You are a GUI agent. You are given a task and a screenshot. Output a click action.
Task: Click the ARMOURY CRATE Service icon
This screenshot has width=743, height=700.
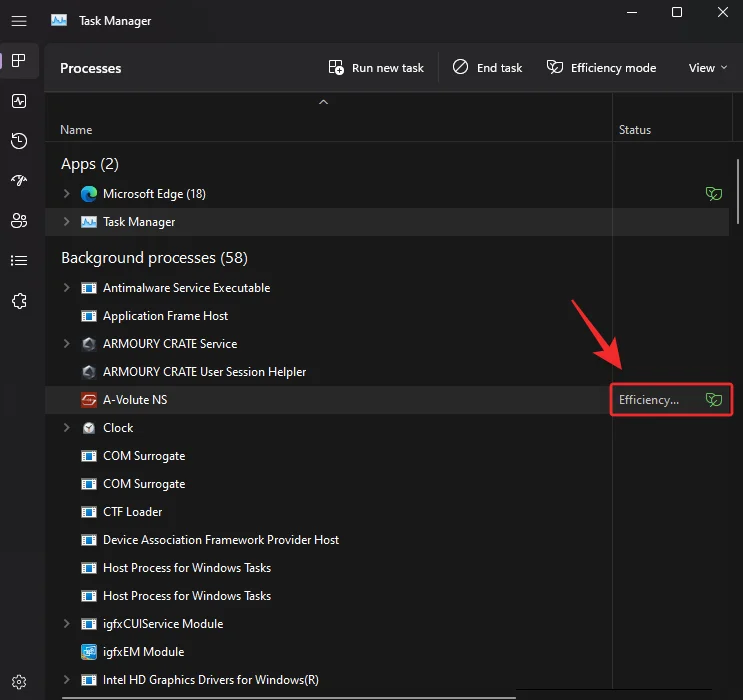89,344
